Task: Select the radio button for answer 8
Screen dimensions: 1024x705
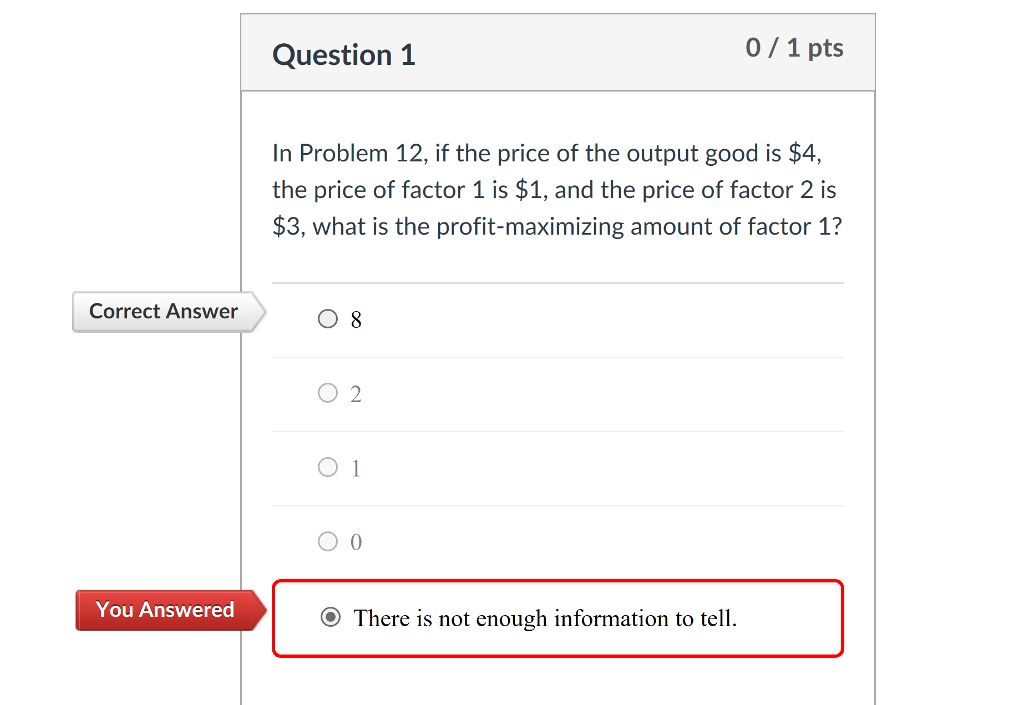Action: pos(328,319)
